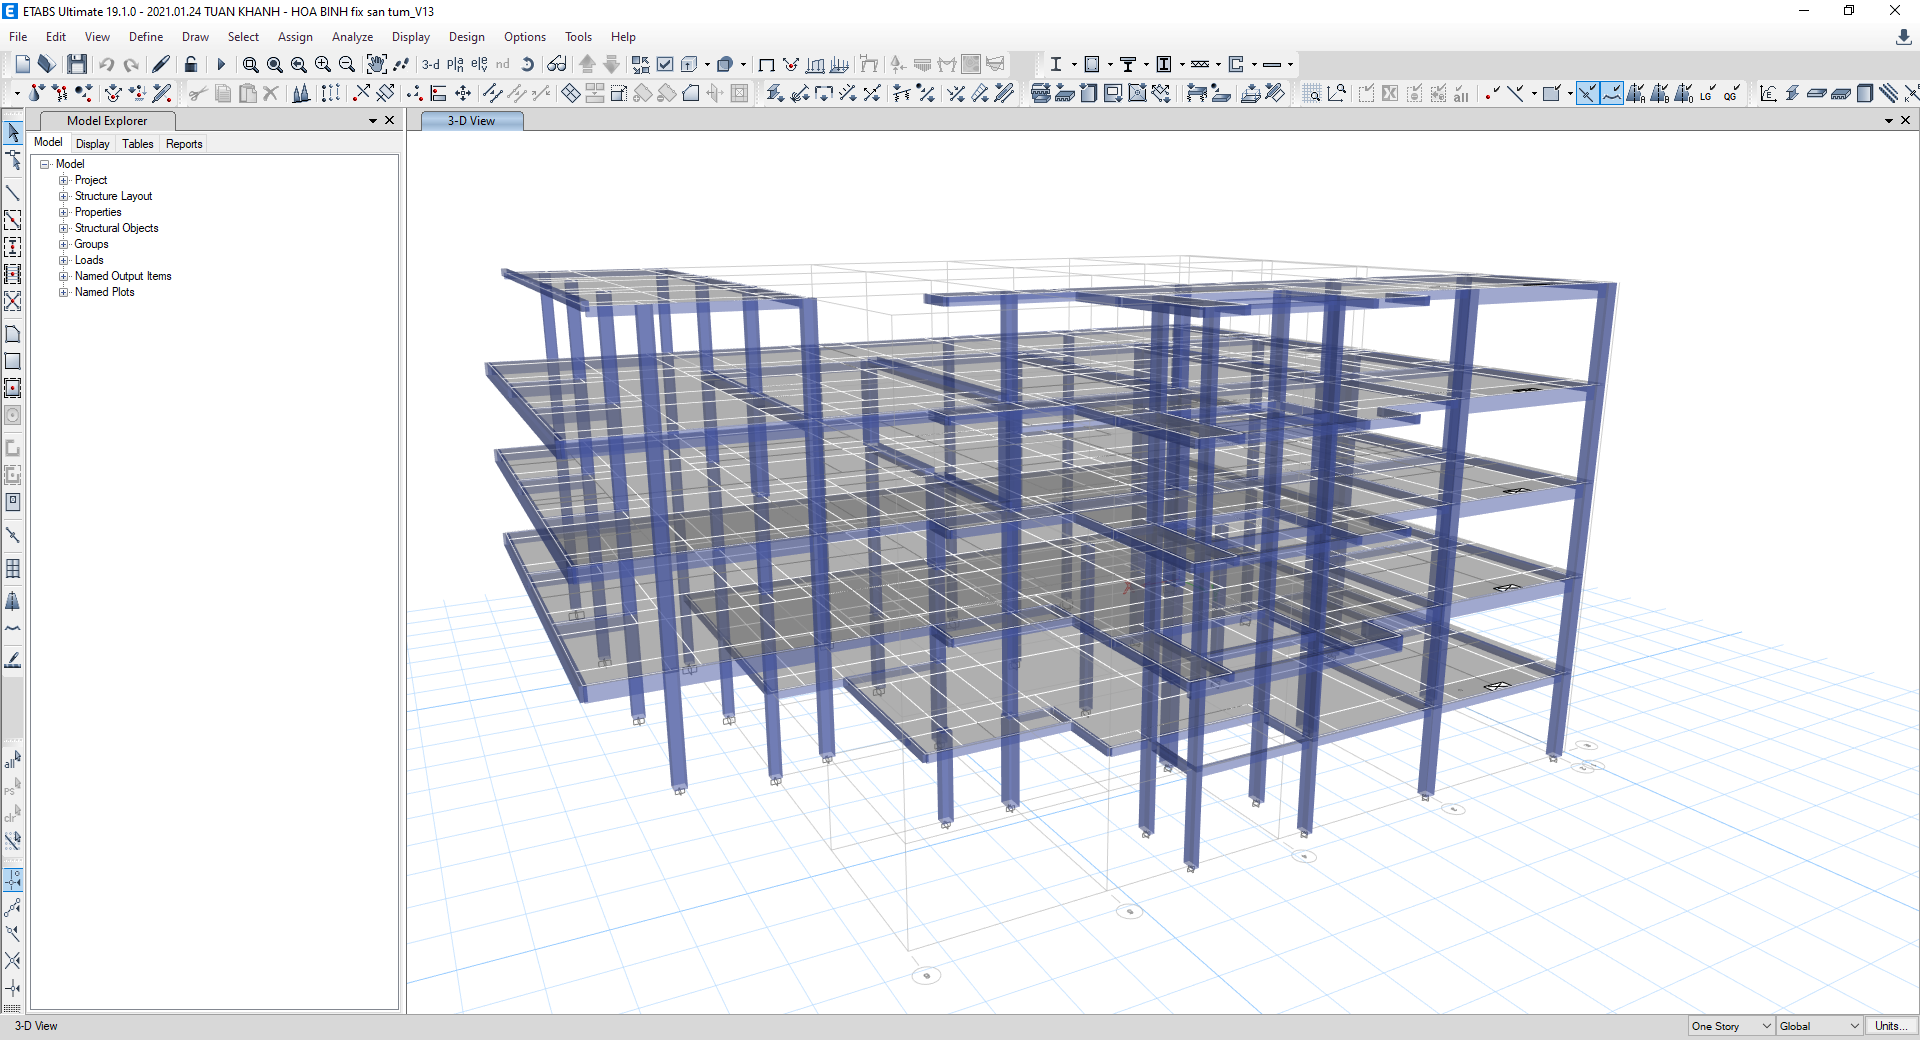Open the Analyze menu
Image resolution: width=1920 pixels, height=1040 pixels.
click(352, 37)
